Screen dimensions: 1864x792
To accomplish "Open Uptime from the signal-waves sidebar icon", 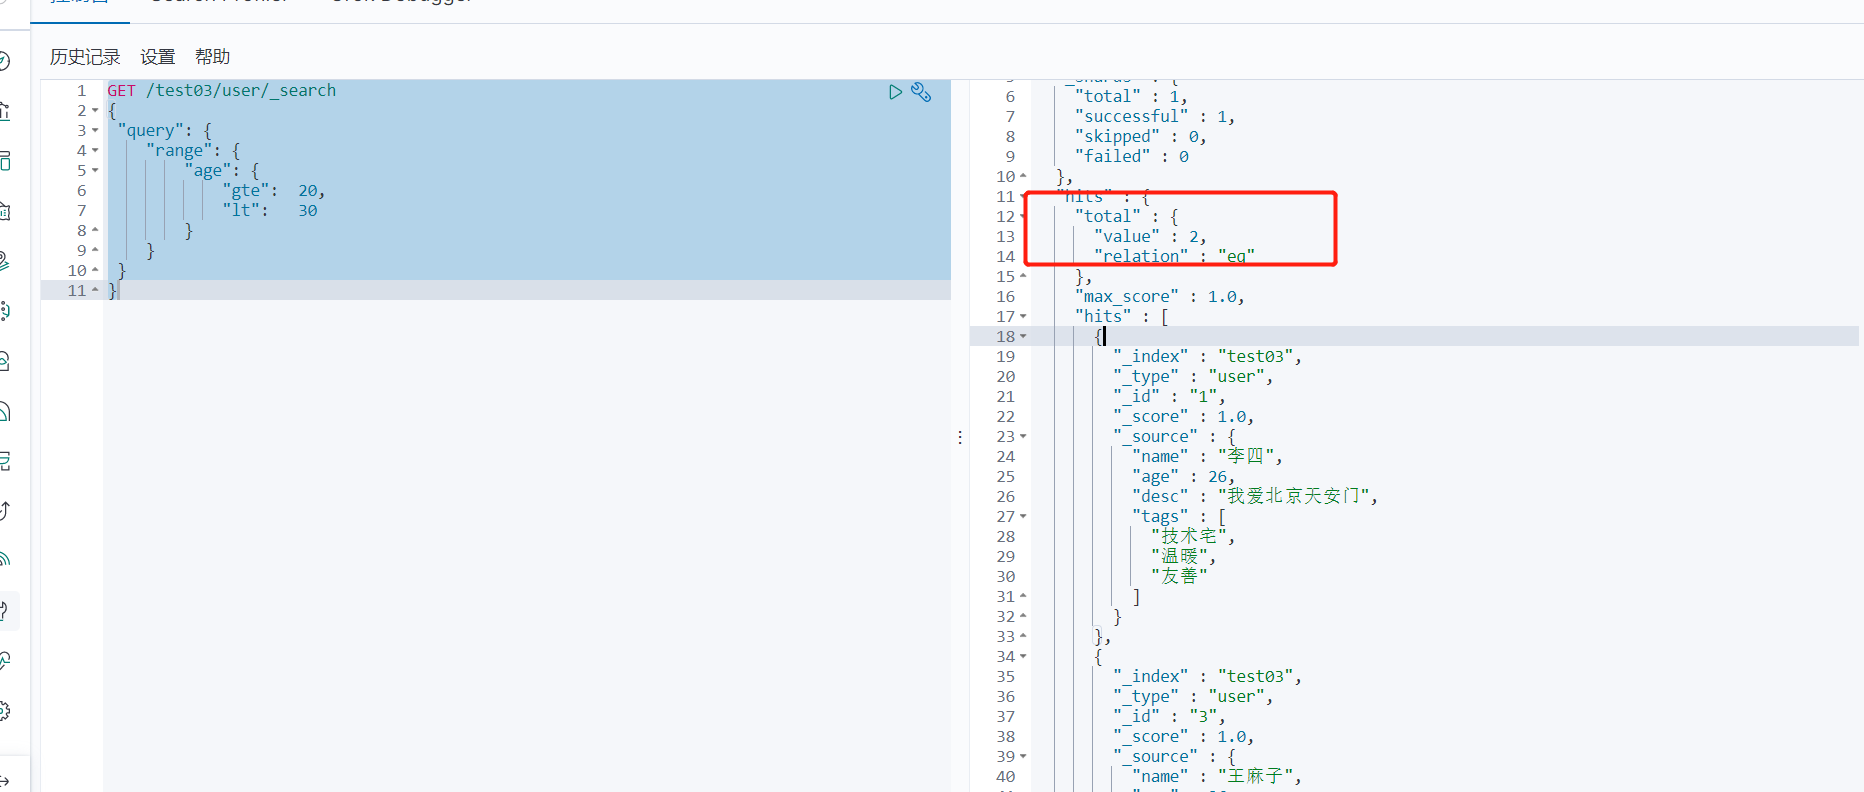I will 4,560.
